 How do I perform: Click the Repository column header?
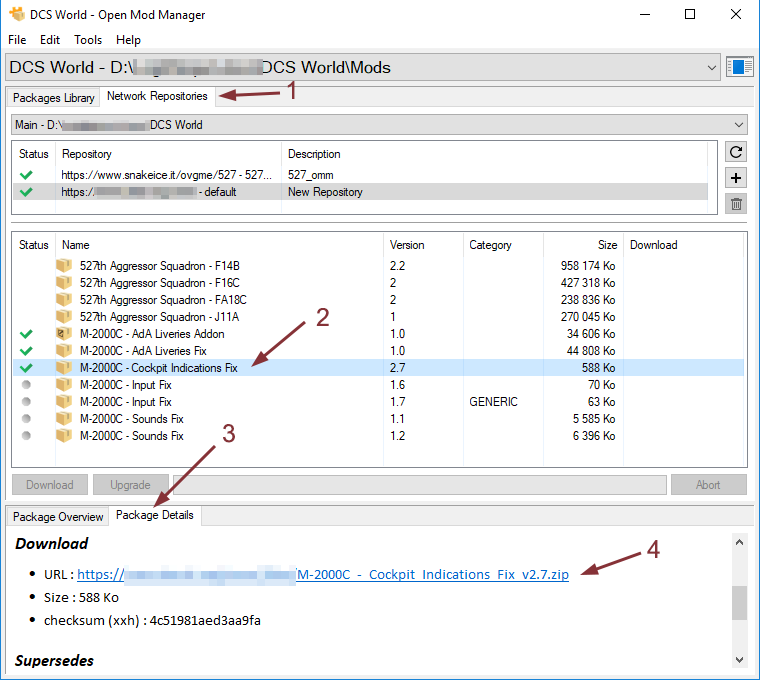(x=168, y=154)
